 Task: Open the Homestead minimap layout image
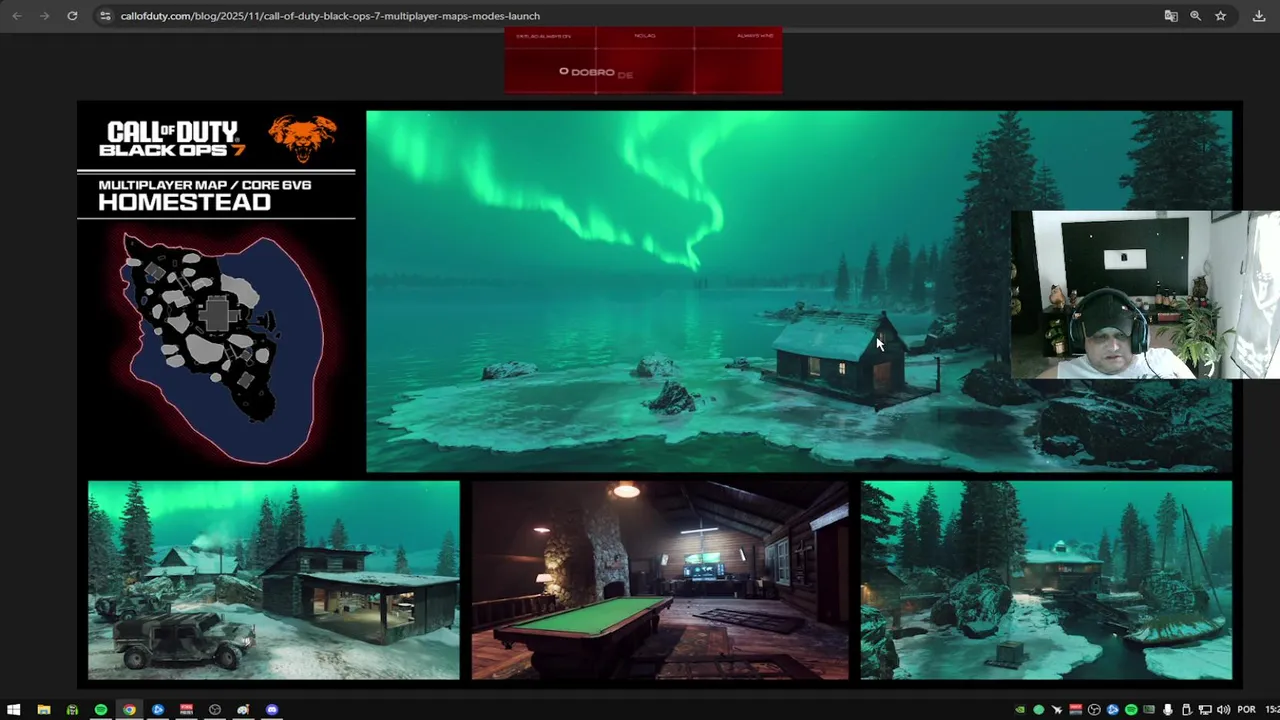(221, 347)
